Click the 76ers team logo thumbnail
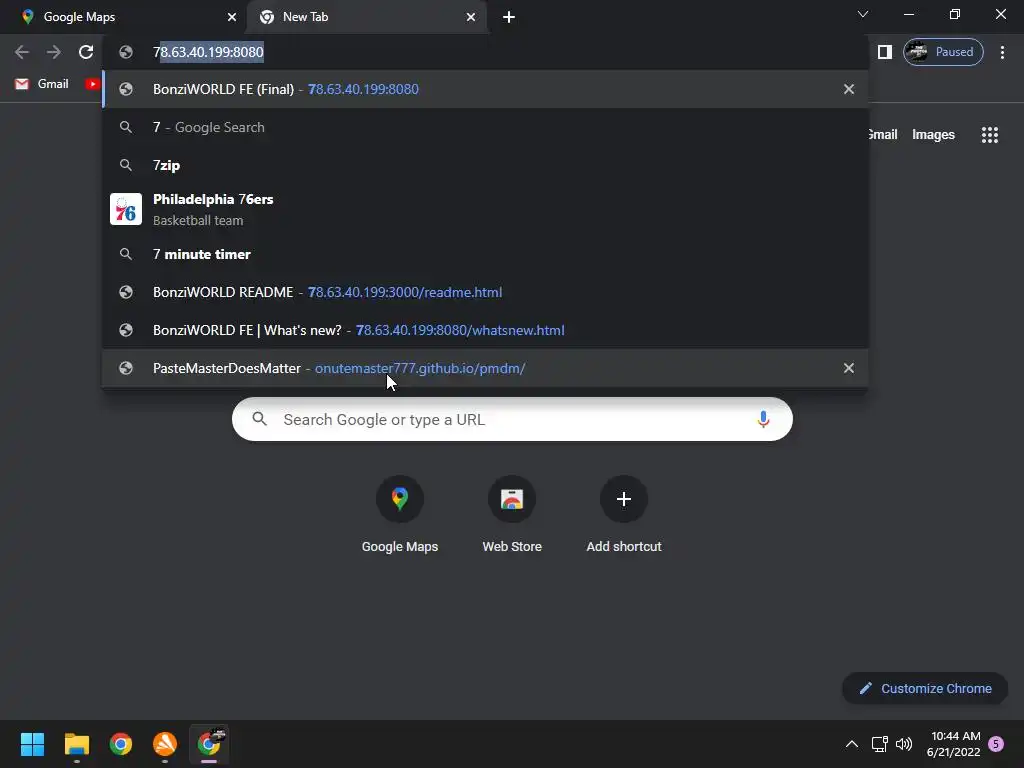 pos(125,209)
